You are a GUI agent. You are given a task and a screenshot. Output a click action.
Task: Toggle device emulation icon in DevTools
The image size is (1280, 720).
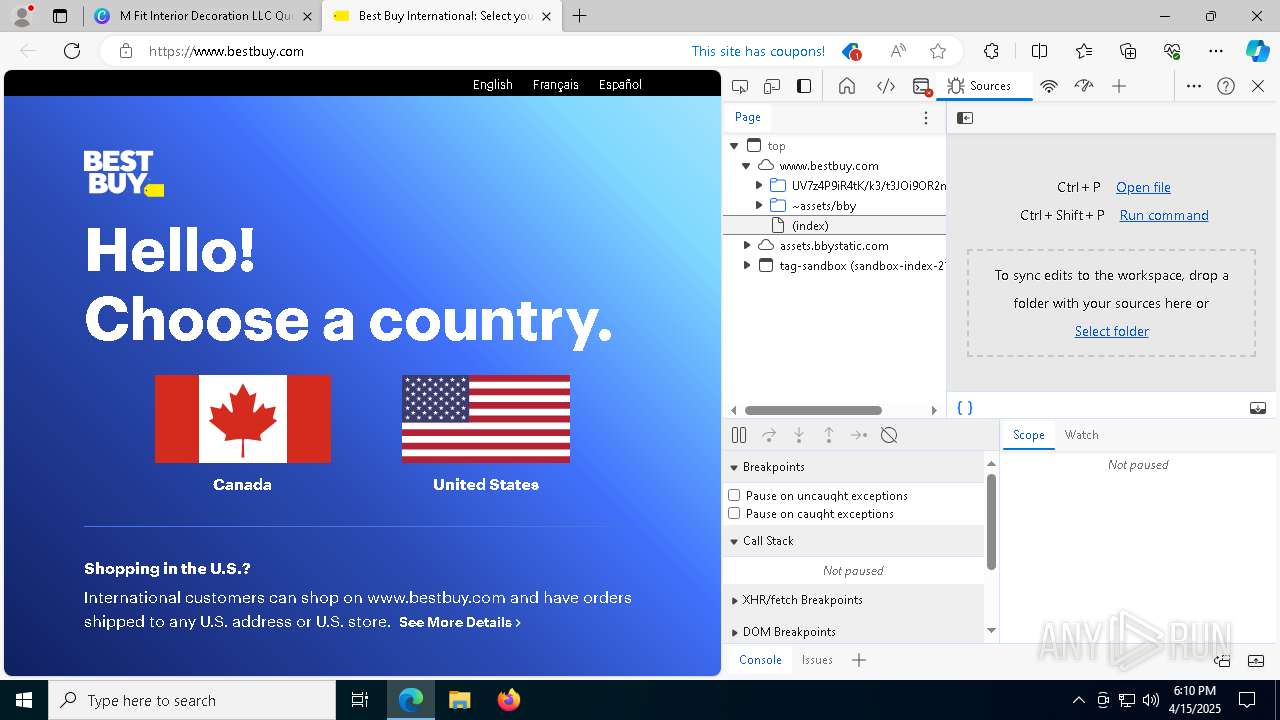coord(772,86)
